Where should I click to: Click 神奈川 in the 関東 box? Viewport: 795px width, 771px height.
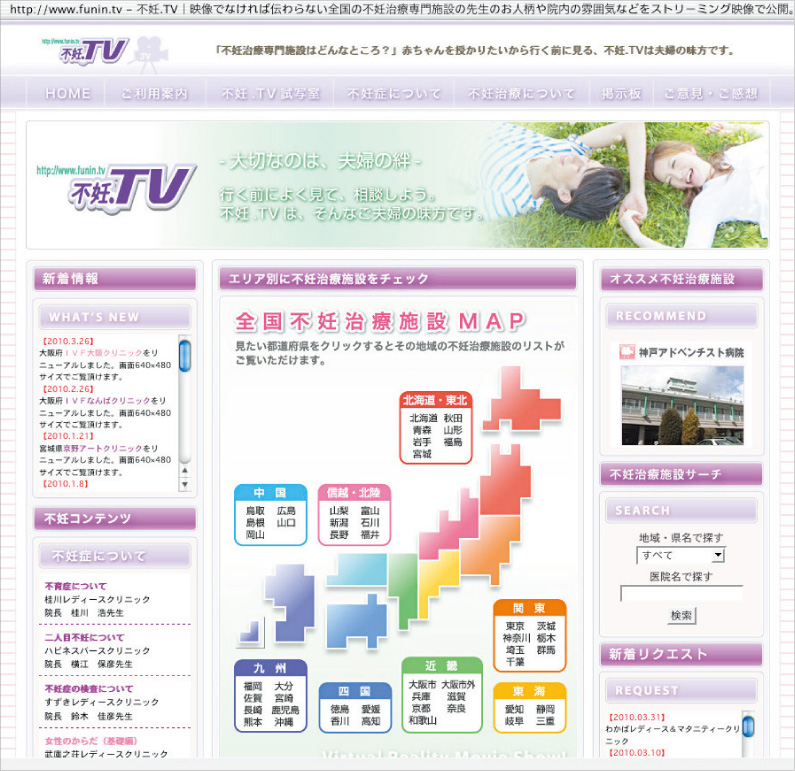pos(517,638)
